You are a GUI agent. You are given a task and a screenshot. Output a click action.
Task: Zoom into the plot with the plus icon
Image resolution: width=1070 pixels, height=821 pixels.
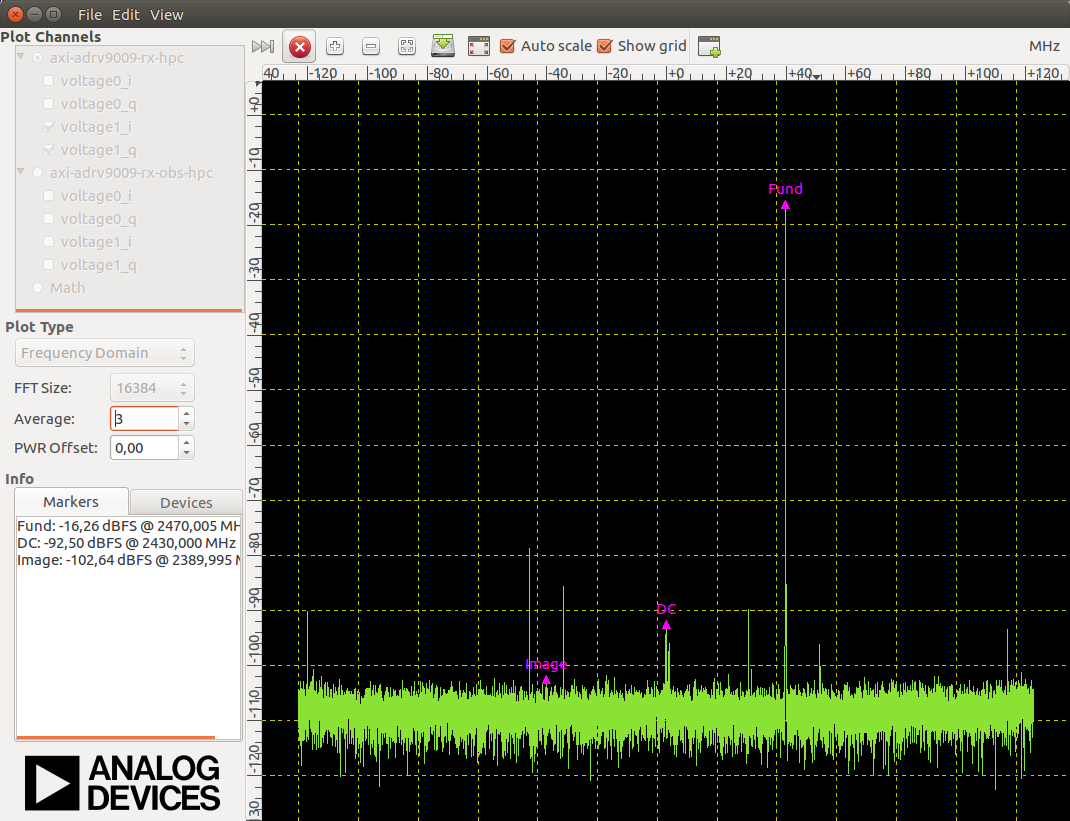pos(334,46)
